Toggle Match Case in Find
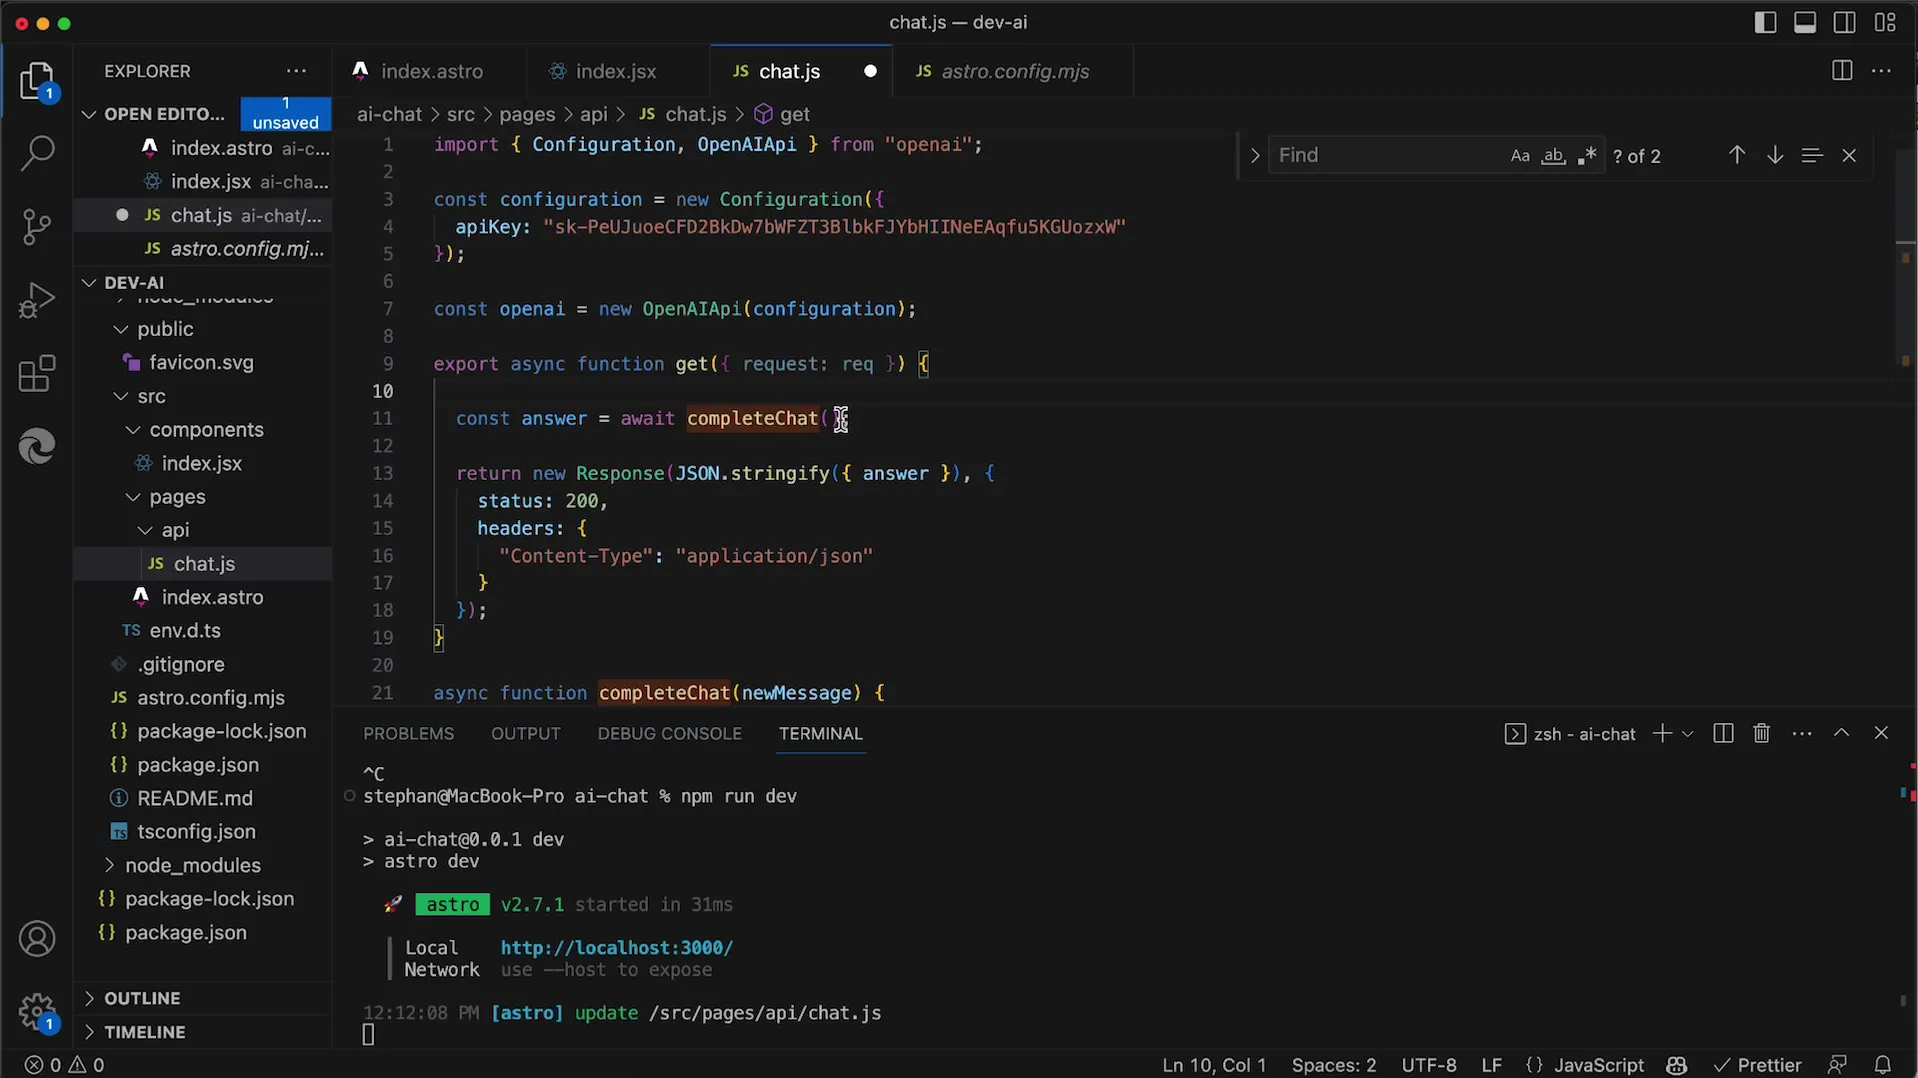 (1520, 156)
